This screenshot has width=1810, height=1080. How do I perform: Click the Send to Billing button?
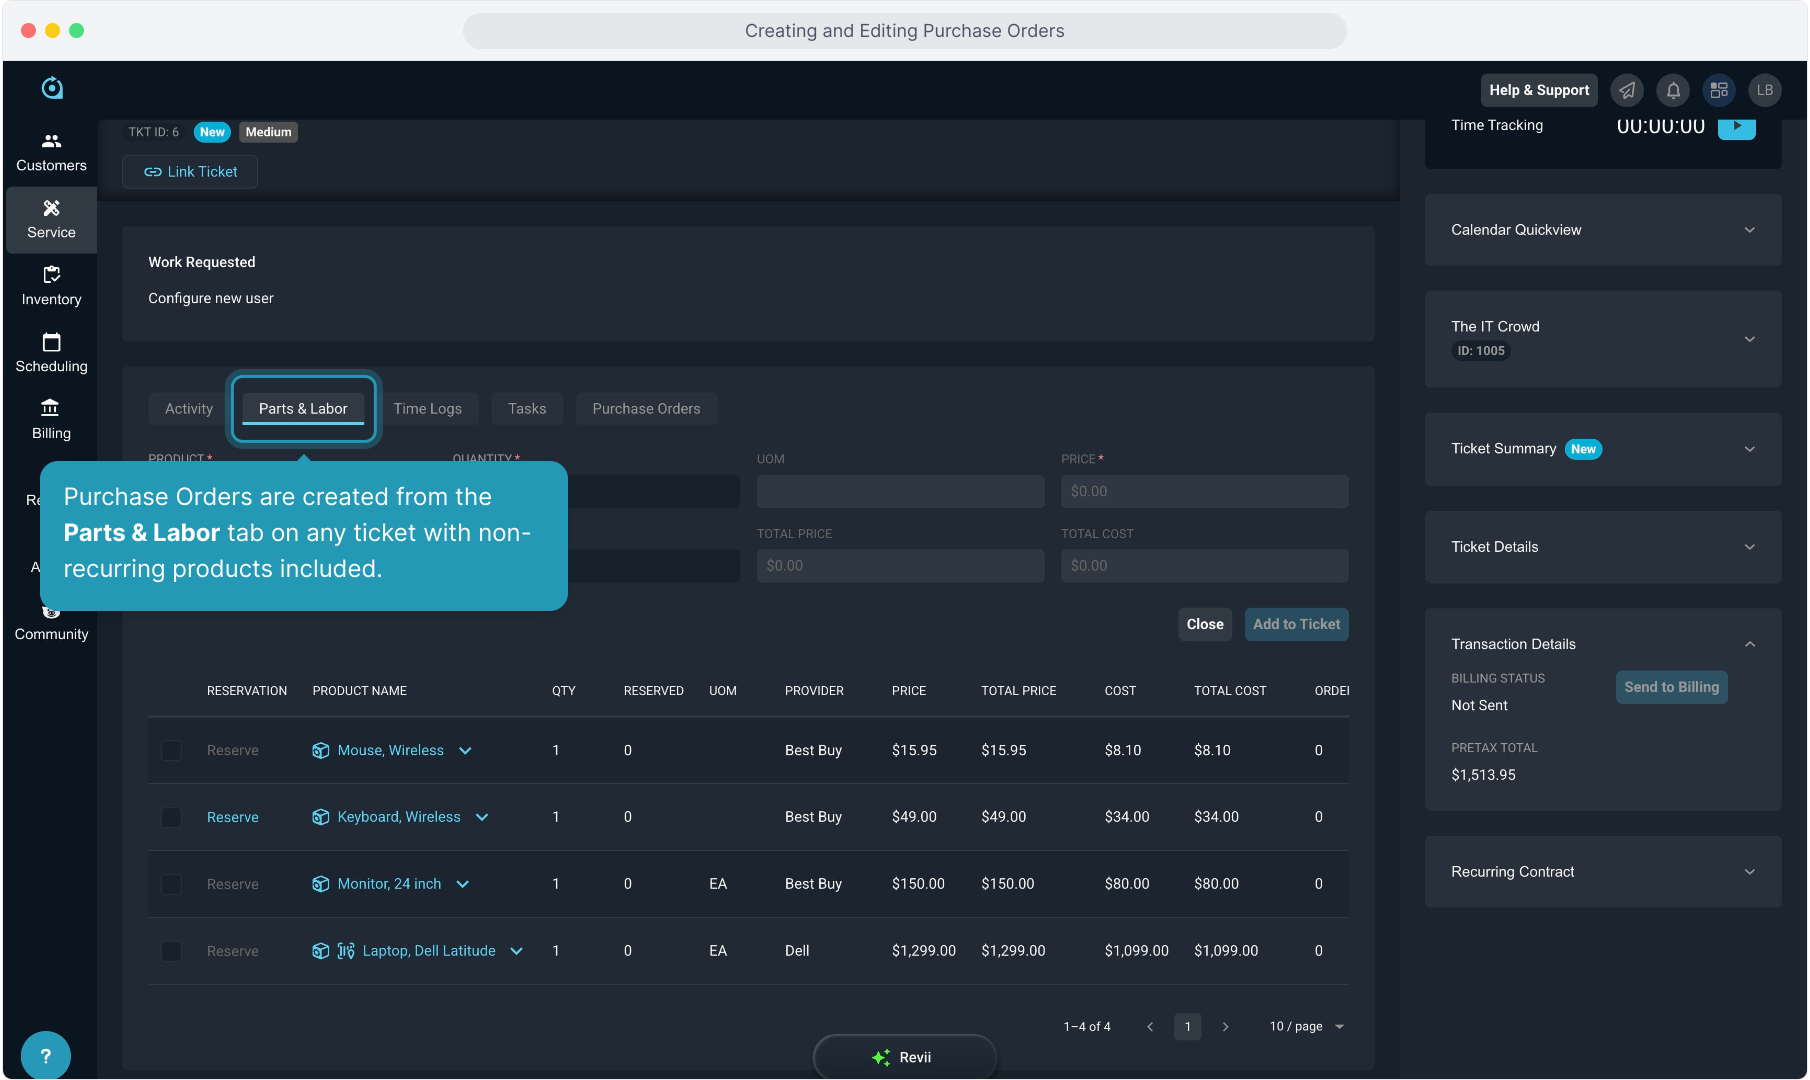1671,687
